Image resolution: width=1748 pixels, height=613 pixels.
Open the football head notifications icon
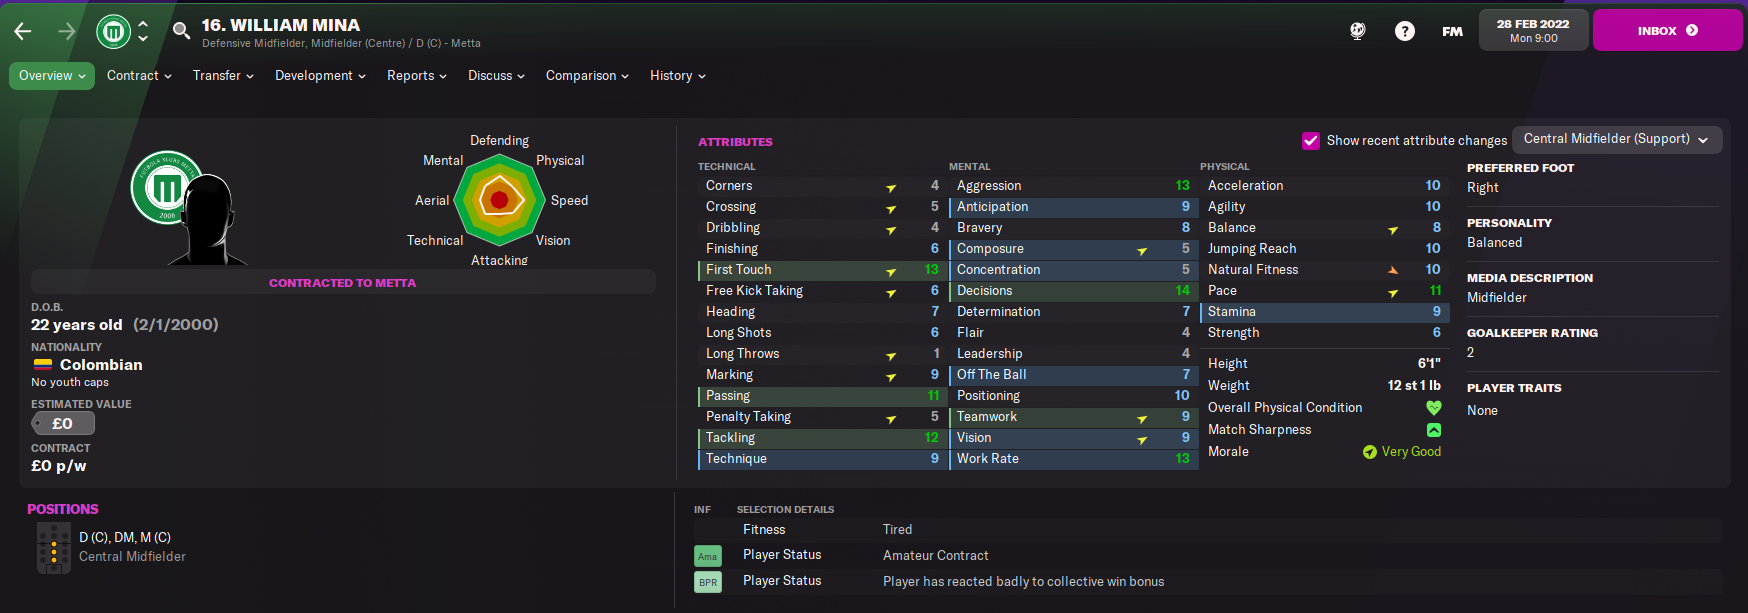point(1357,31)
